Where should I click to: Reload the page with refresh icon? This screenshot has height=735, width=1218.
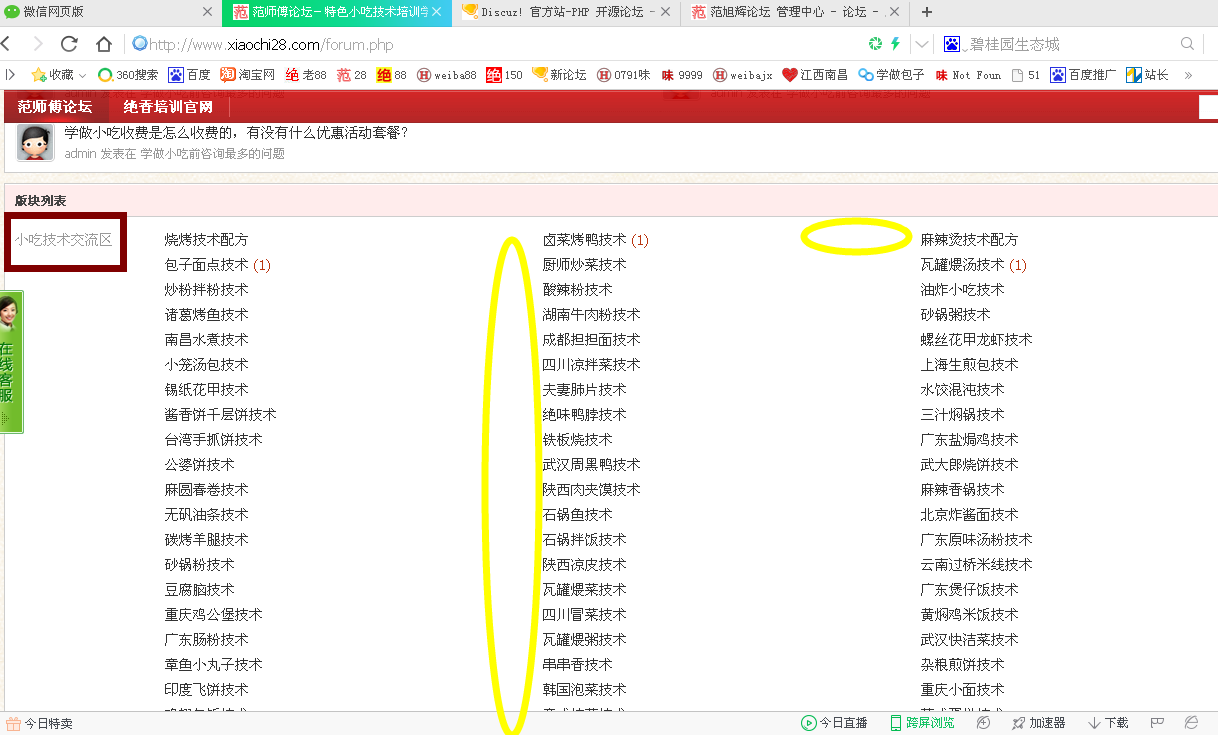tap(69, 44)
